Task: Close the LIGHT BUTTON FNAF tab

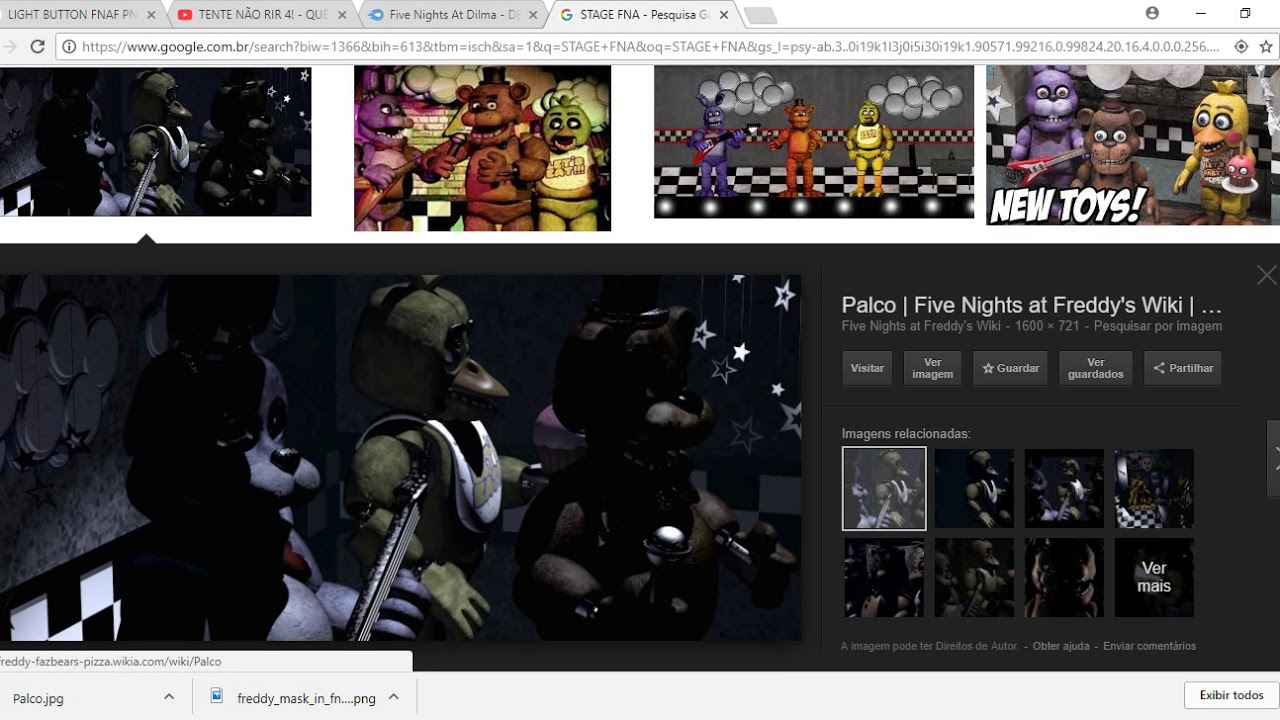Action: point(151,15)
